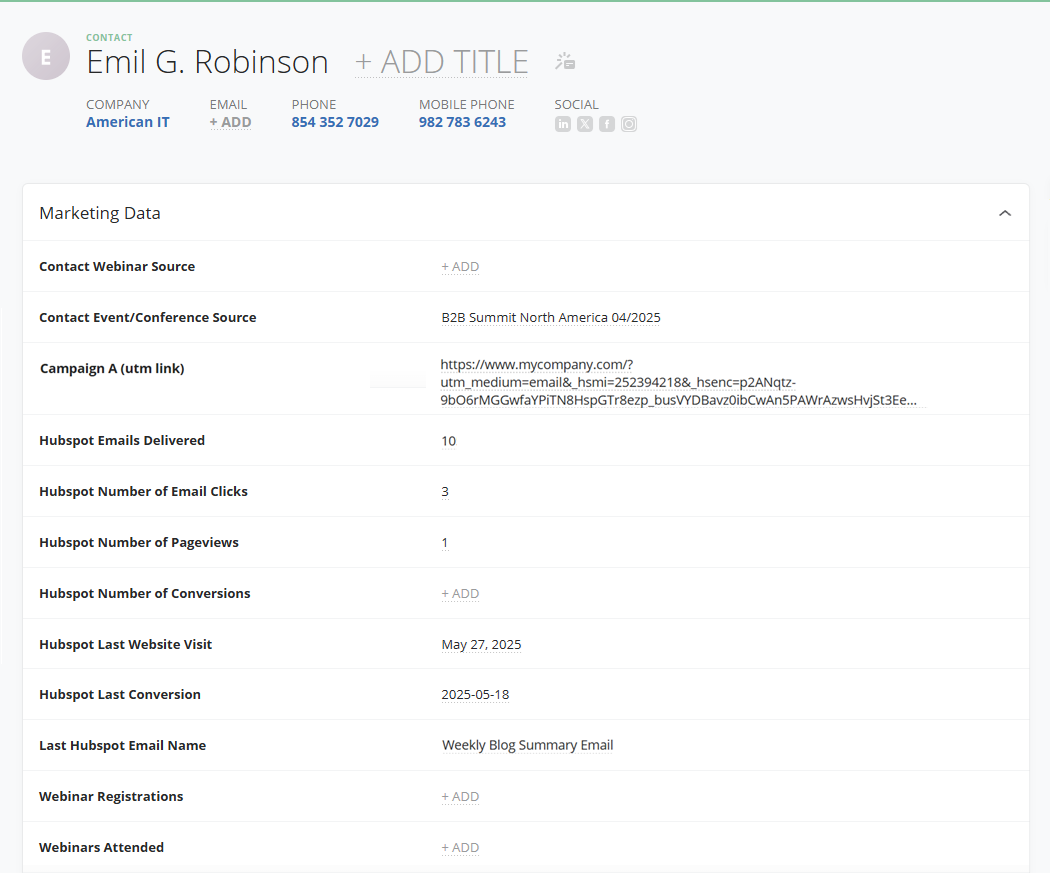Image resolution: width=1050 pixels, height=873 pixels.
Task: Call mobile number 982 783 6243
Action: [462, 122]
